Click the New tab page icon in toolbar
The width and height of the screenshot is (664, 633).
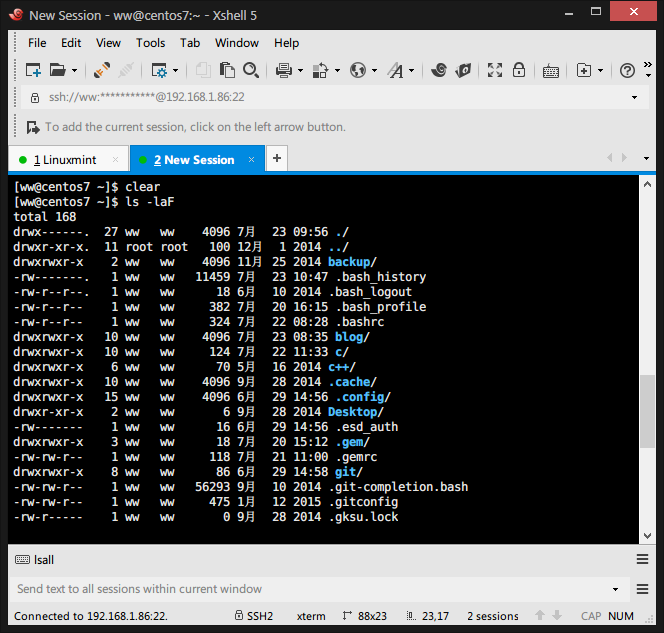584,70
